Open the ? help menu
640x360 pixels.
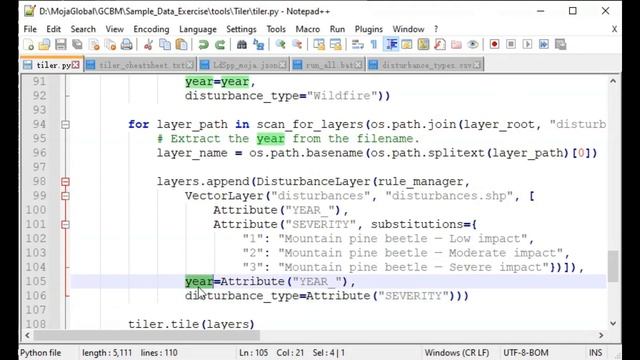pos(436,29)
